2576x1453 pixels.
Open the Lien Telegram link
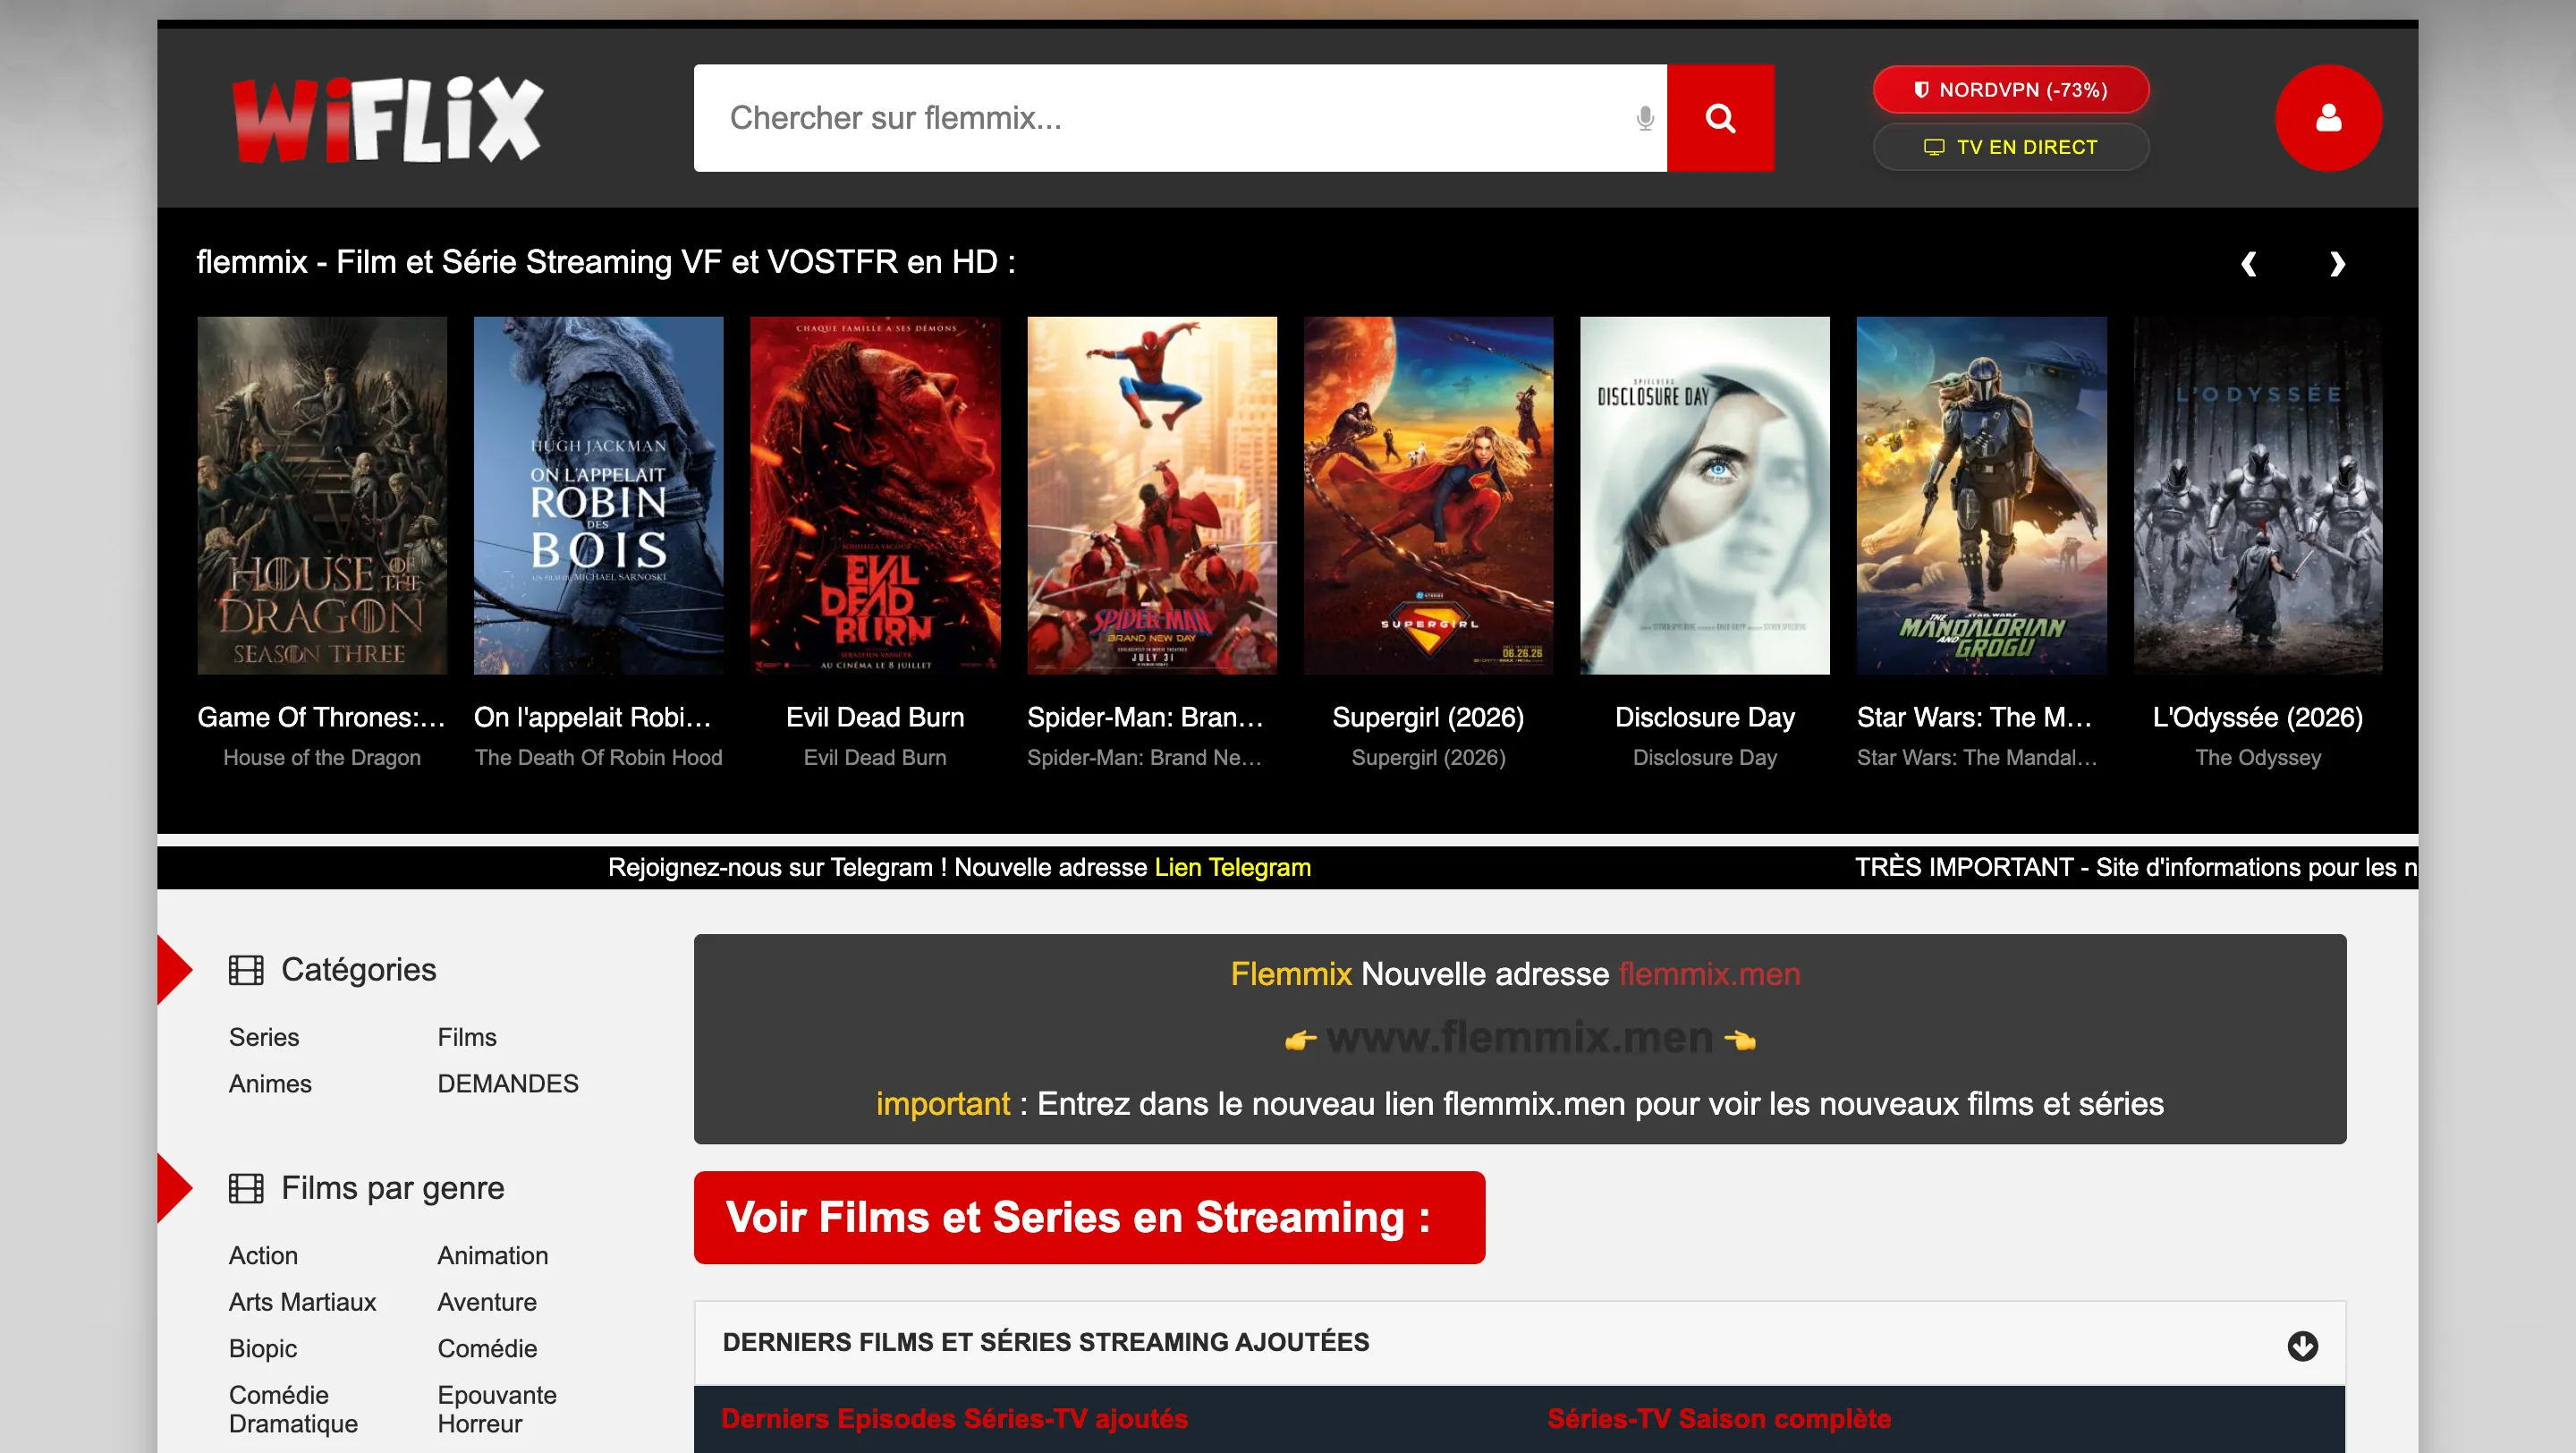pyautogui.click(x=1232, y=867)
